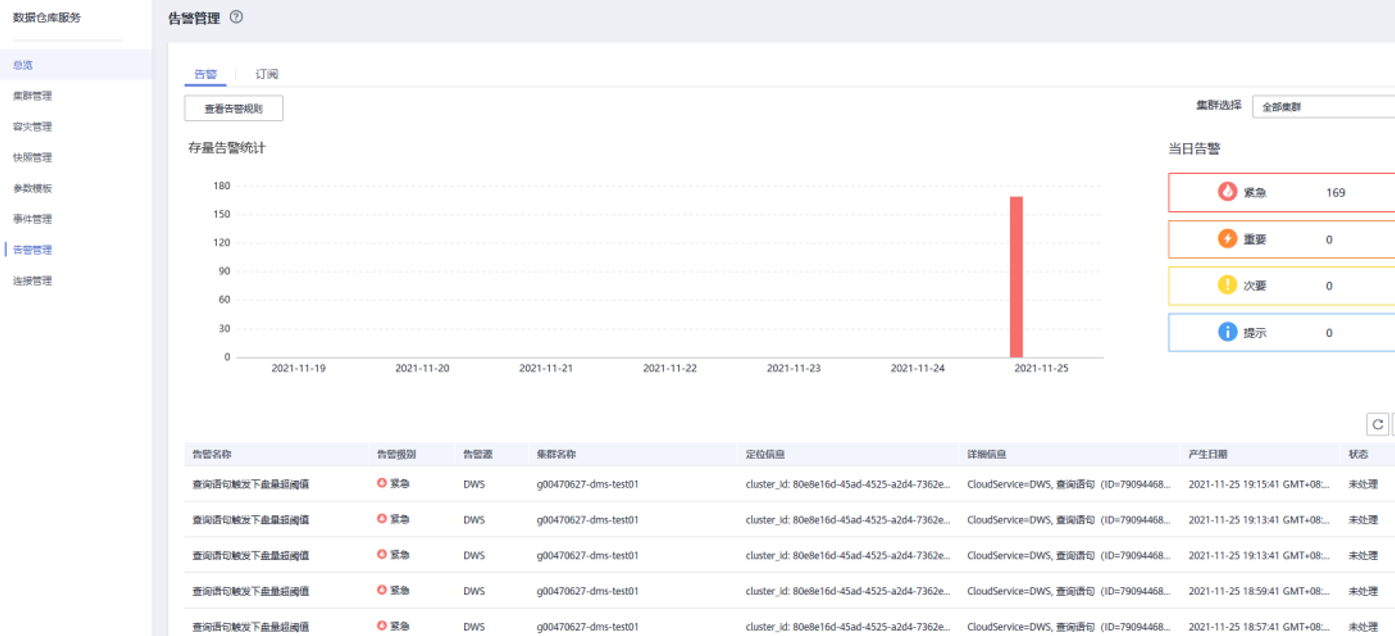Click the 查看告警规则 button

tap(233, 108)
